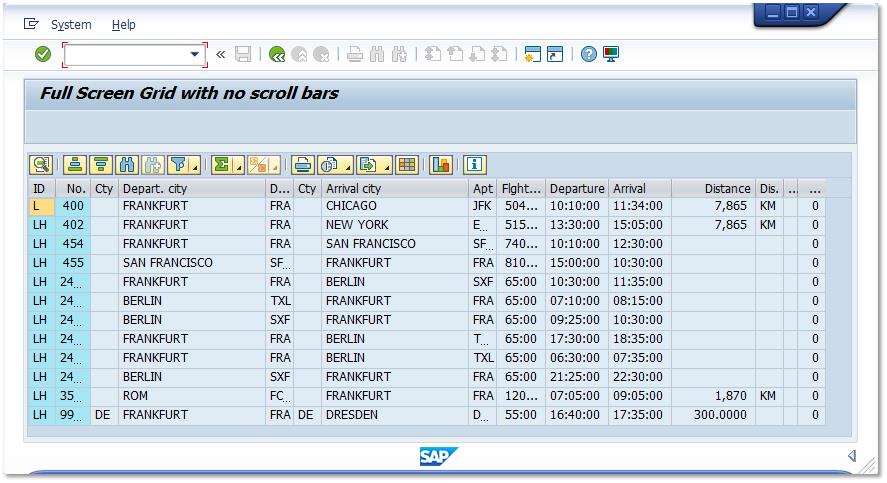The height and width of the screenshot is (483, 887).
Task: Collapse the command field with double chevron
Action: pyautogui.click(x=221, y=54)
